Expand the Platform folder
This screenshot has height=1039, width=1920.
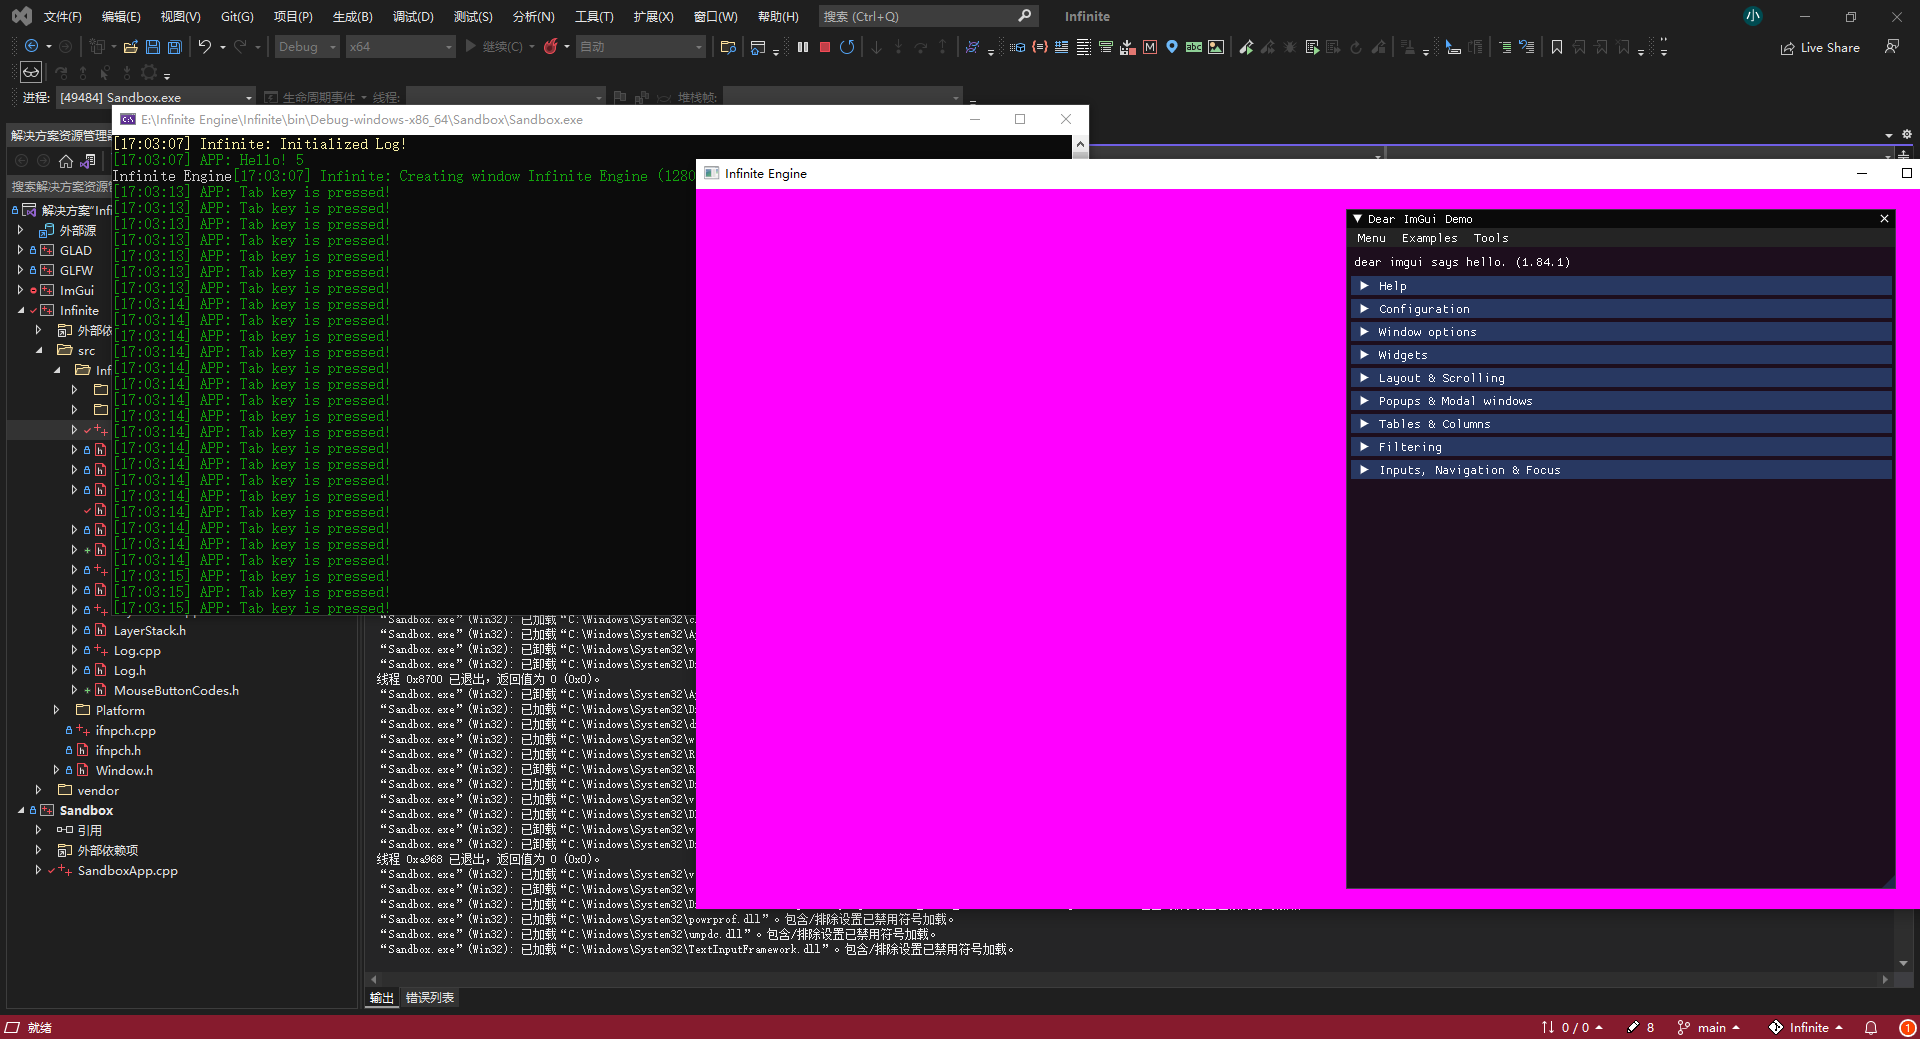[56, 710]
